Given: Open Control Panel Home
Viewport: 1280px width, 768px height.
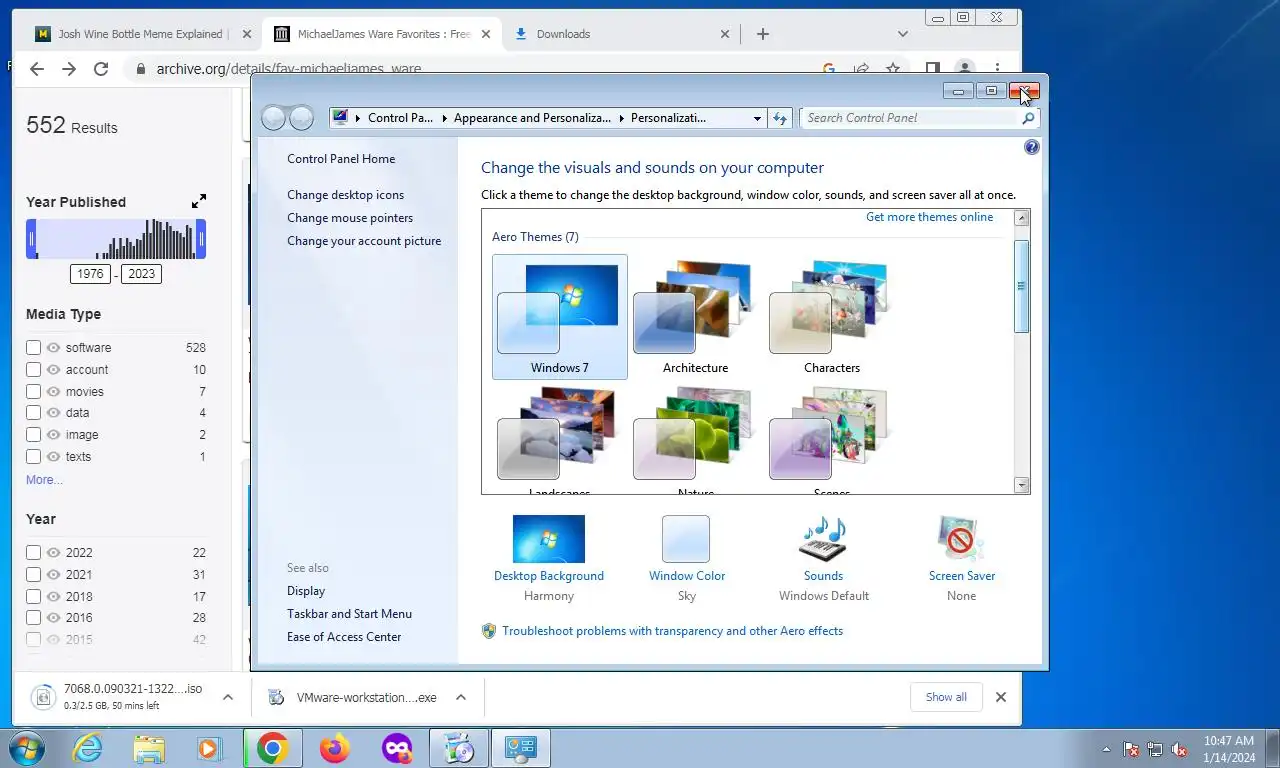Looking at the screenshot, I should [341, 159].
